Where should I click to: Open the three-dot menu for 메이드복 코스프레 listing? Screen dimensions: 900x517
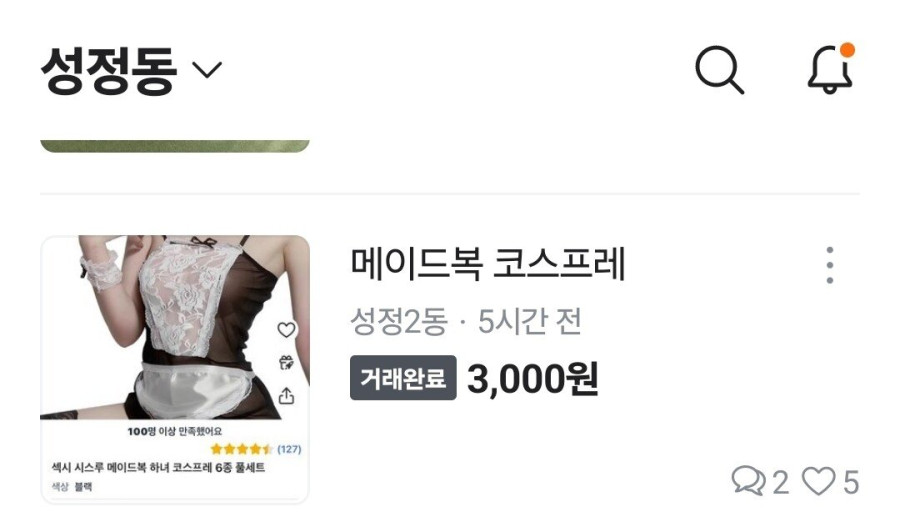point(830,265)
